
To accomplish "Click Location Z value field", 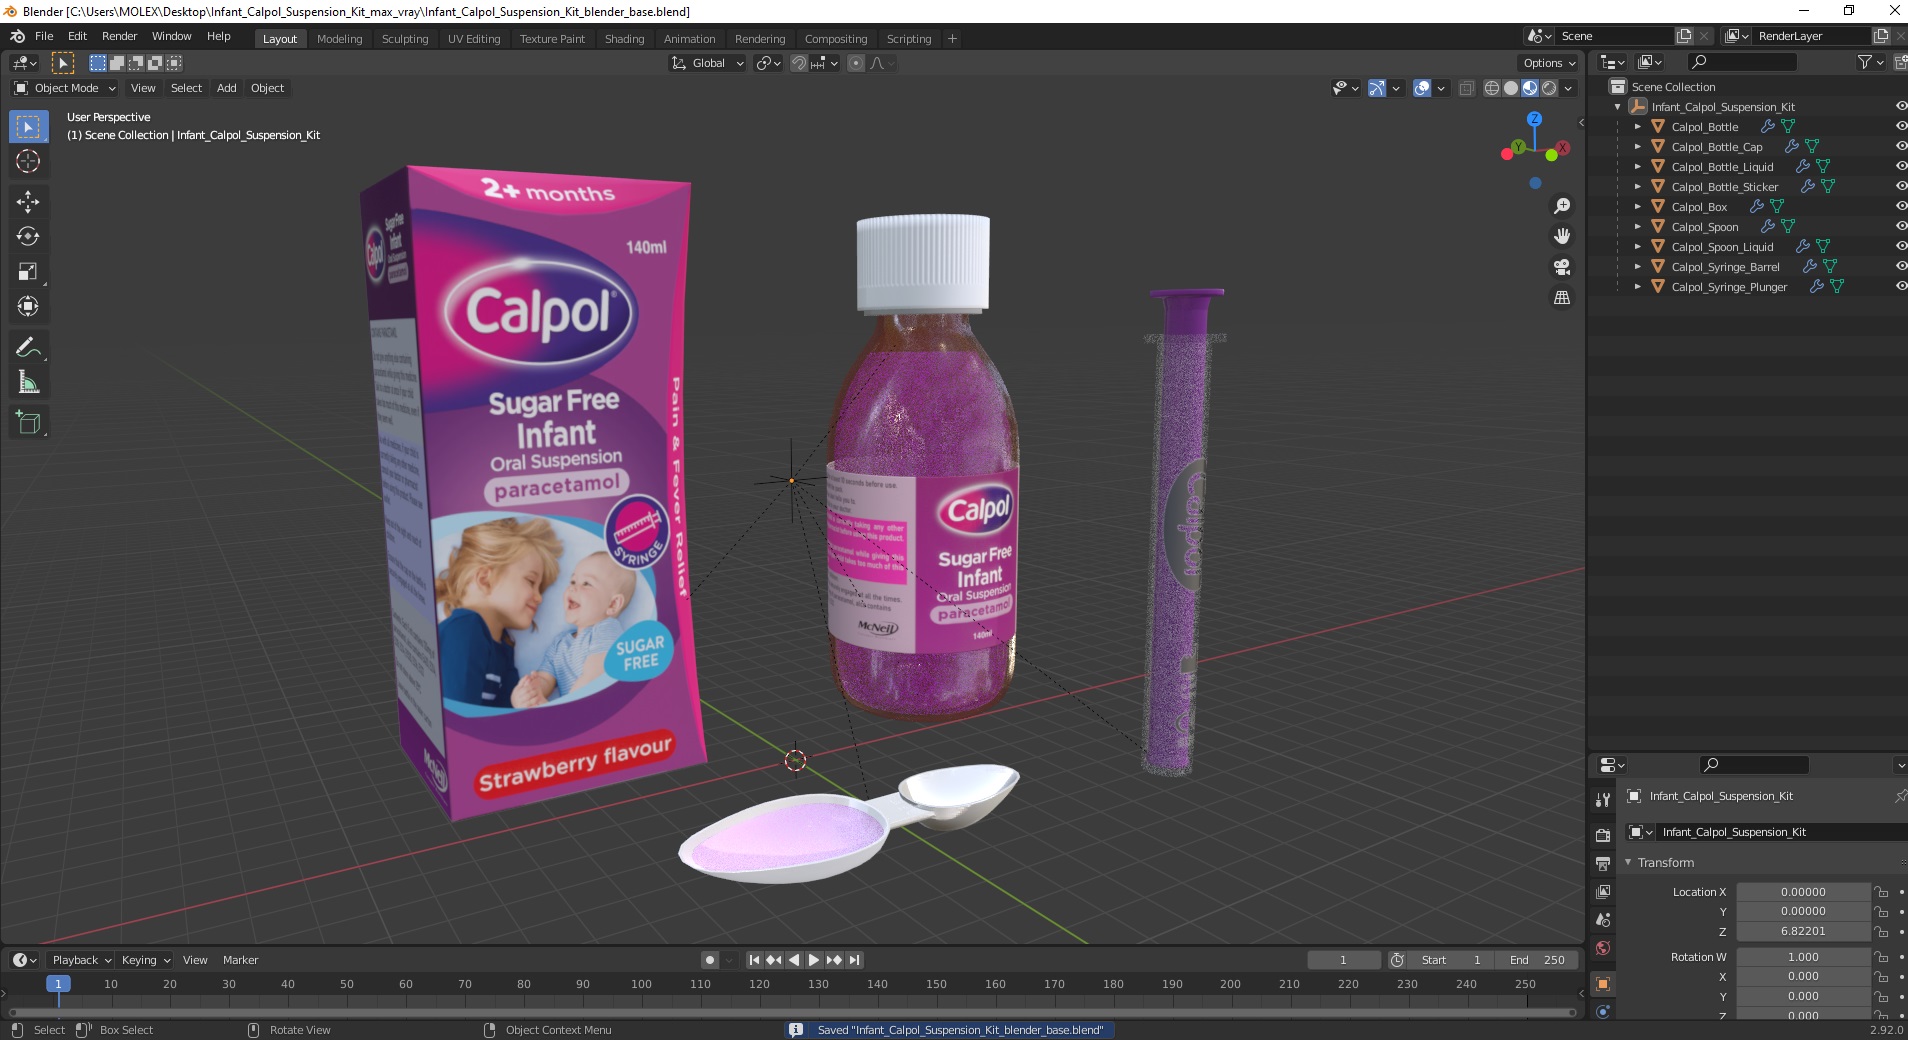I will (1803, 931).
